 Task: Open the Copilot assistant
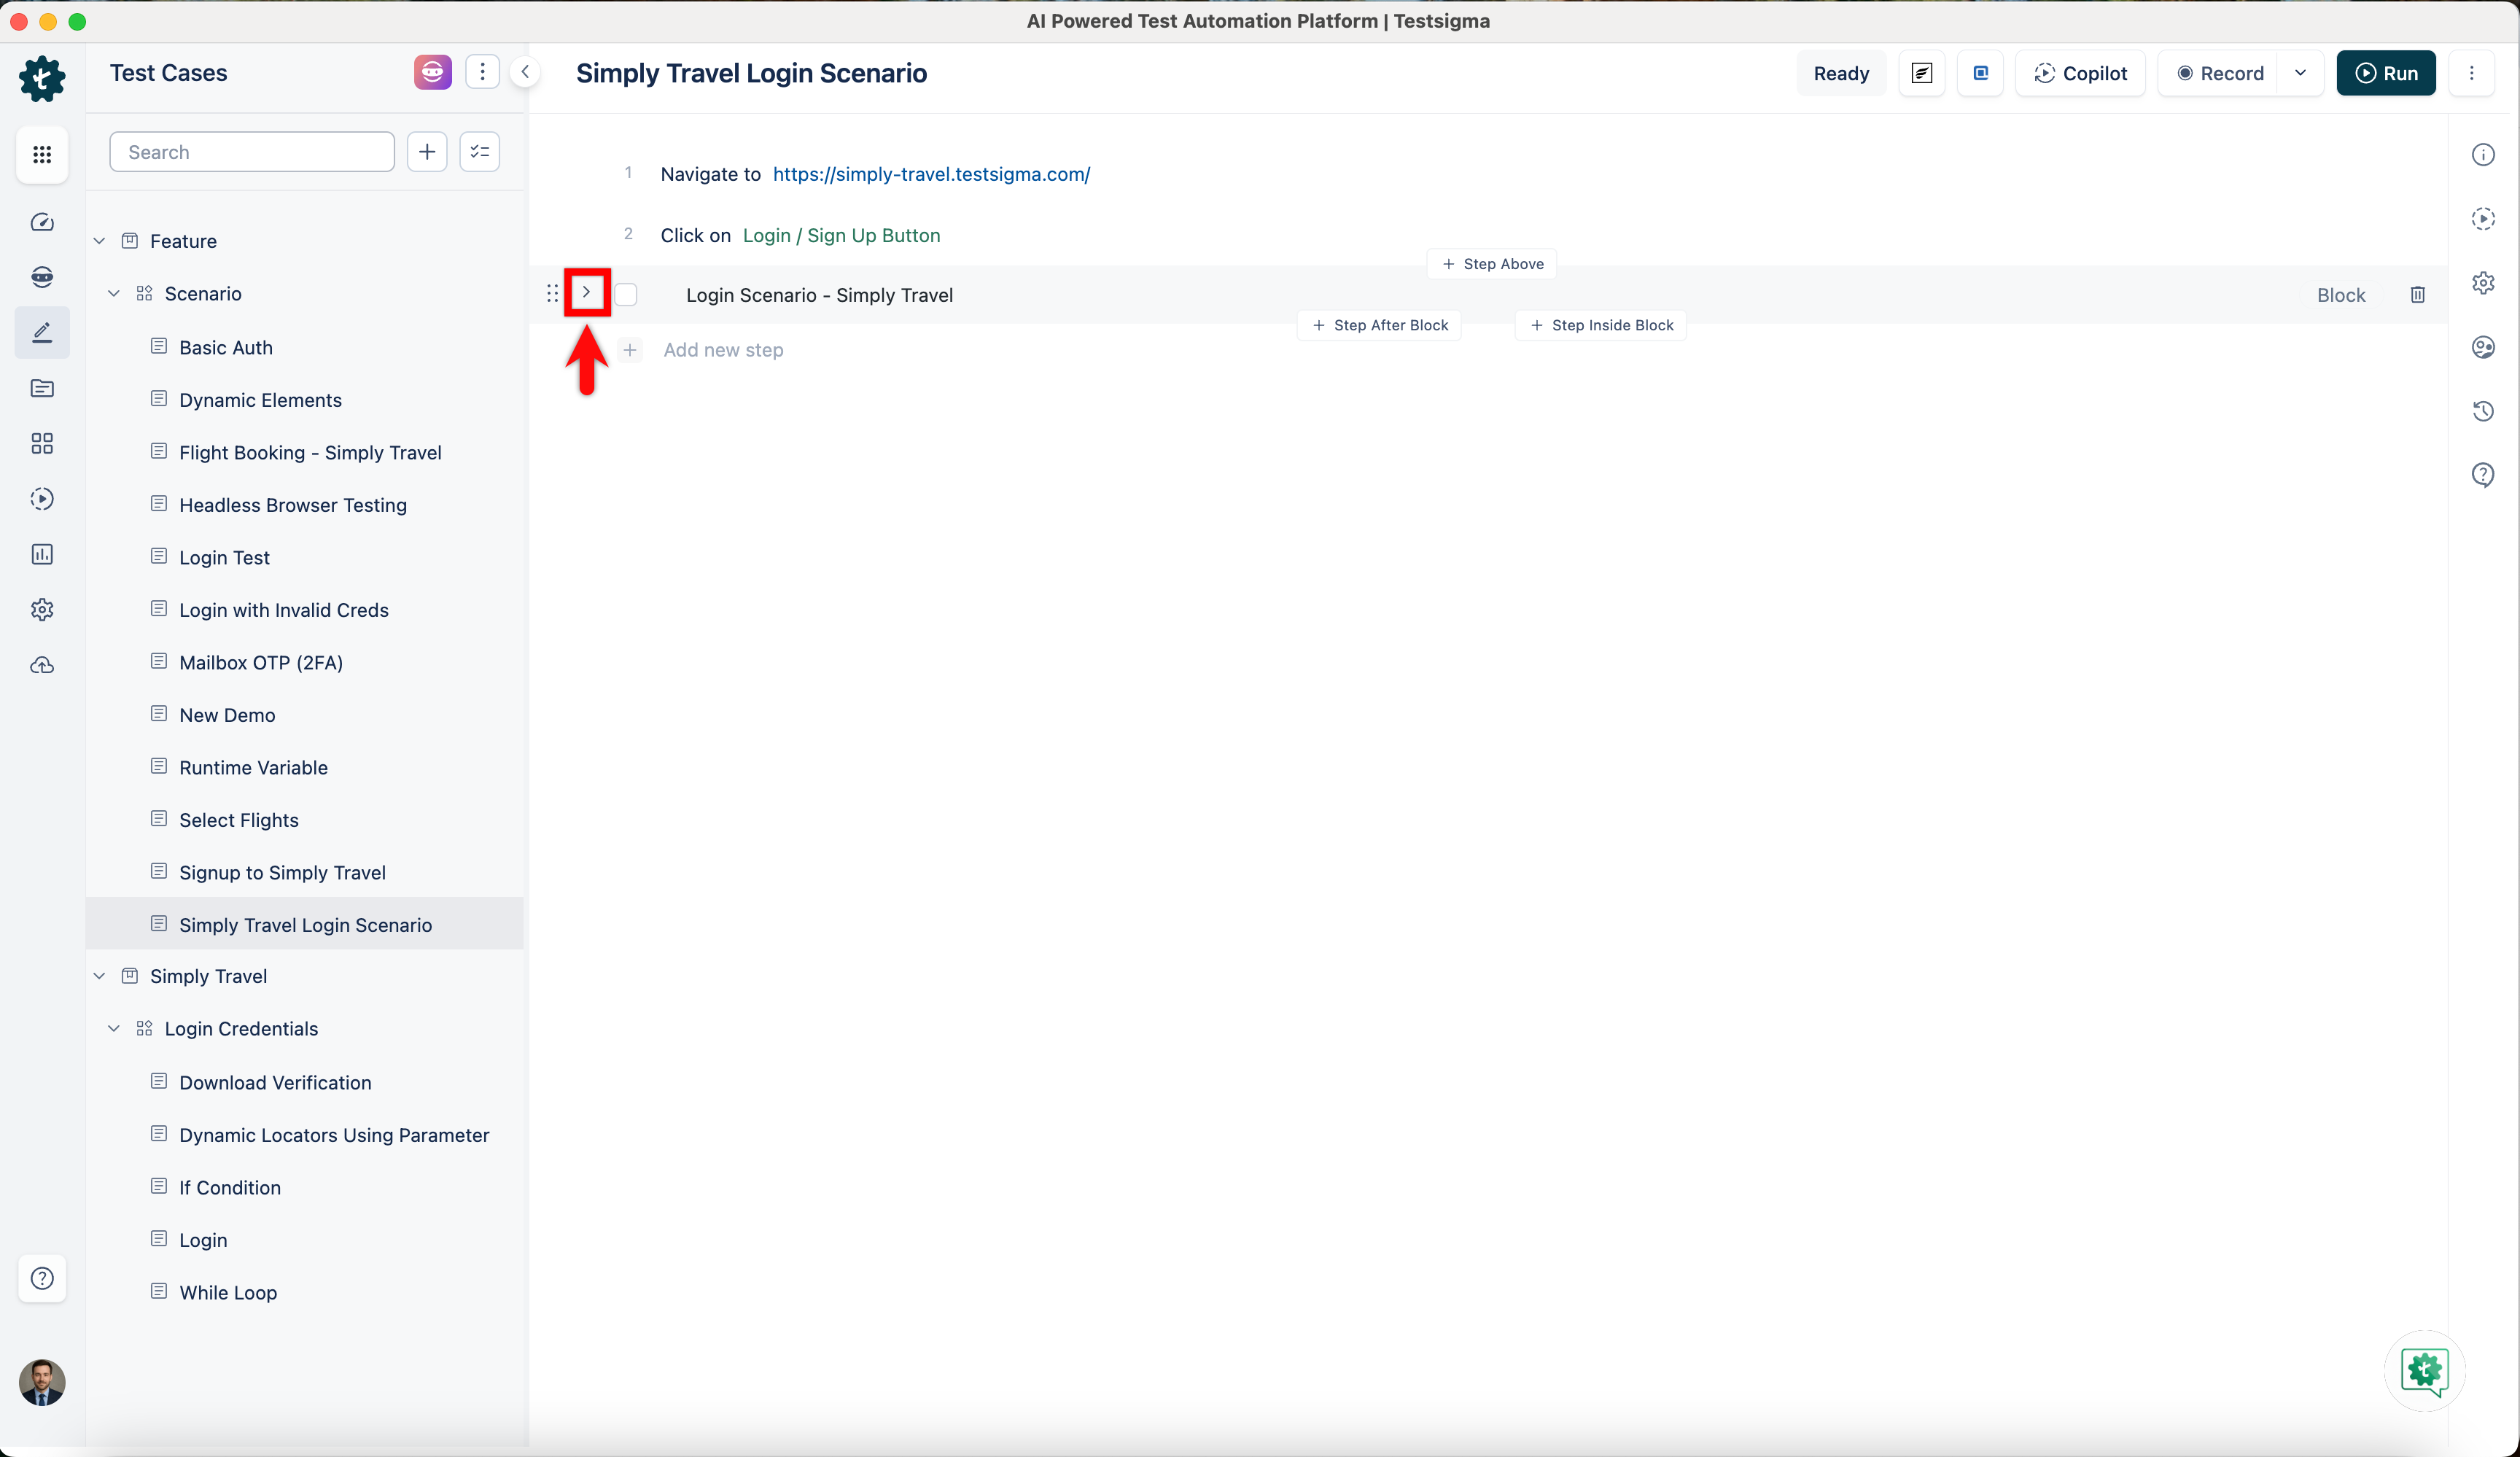click(x=2080, y=73)
